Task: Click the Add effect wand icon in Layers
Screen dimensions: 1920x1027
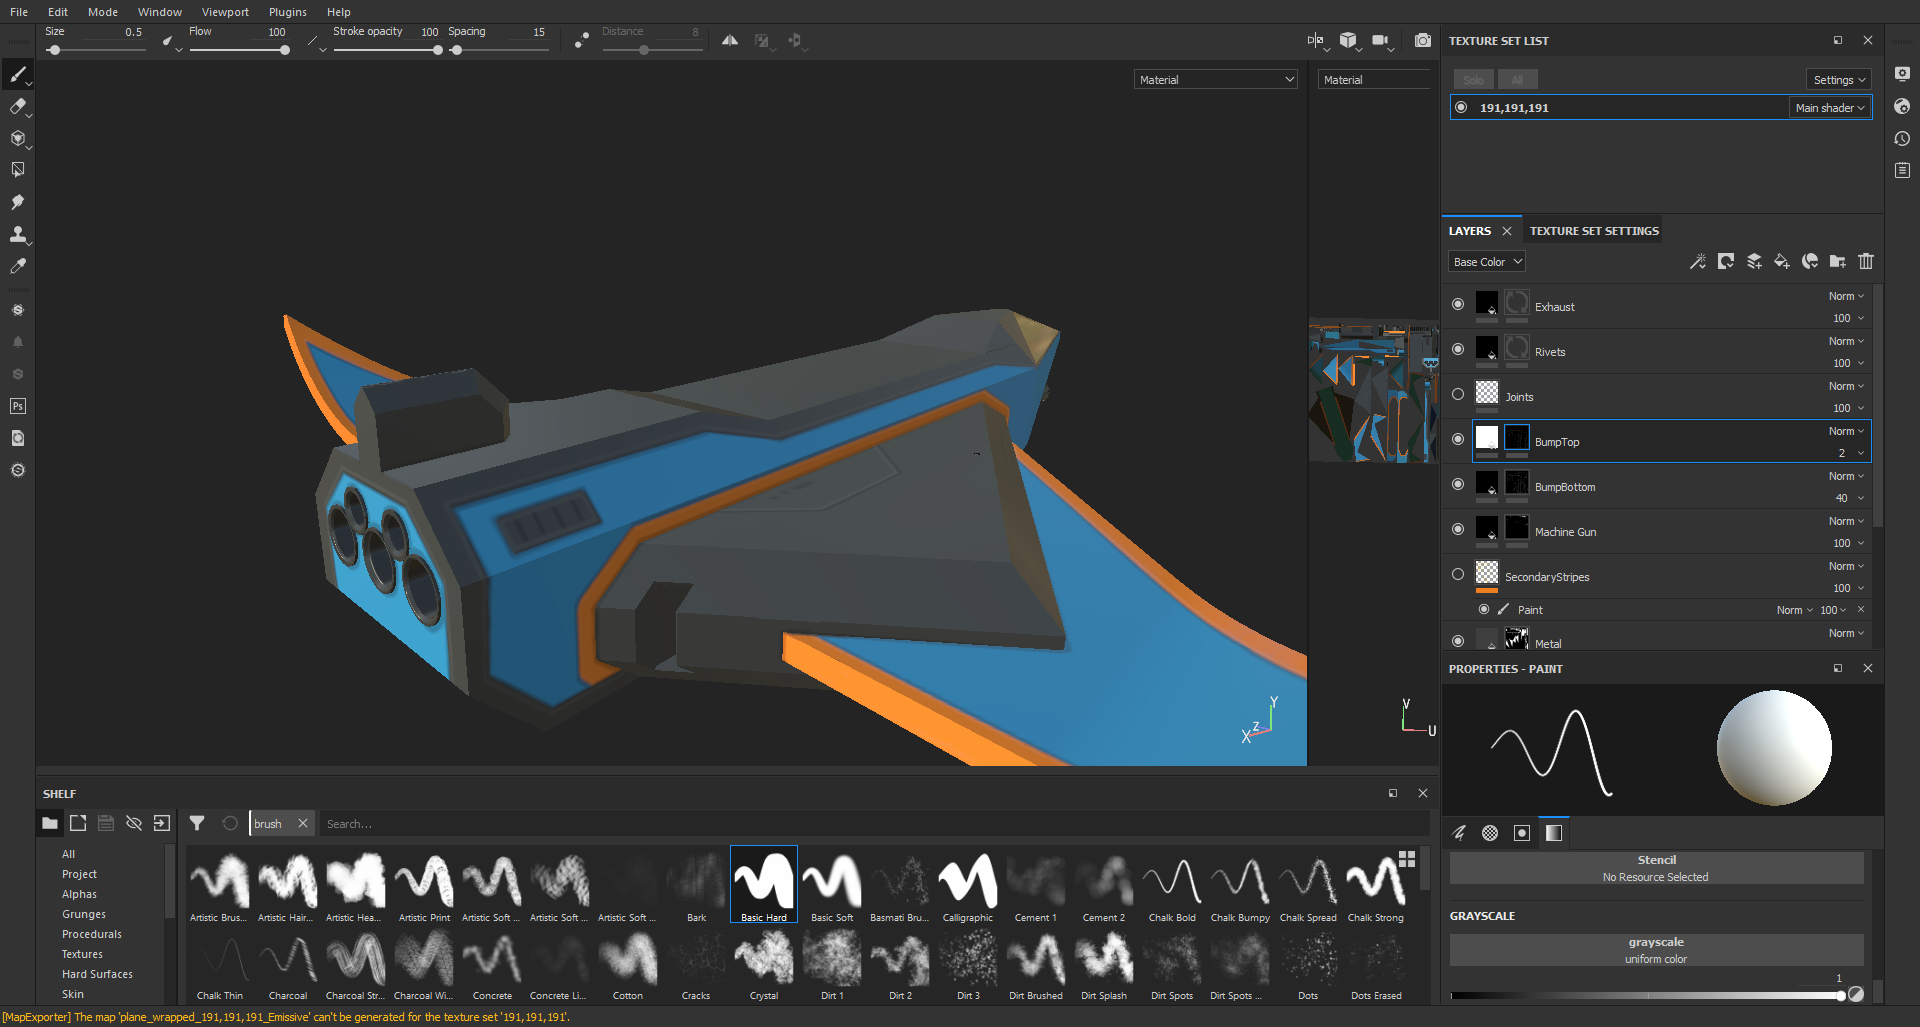Action: pyautogui.click(x=1698, y=262)
